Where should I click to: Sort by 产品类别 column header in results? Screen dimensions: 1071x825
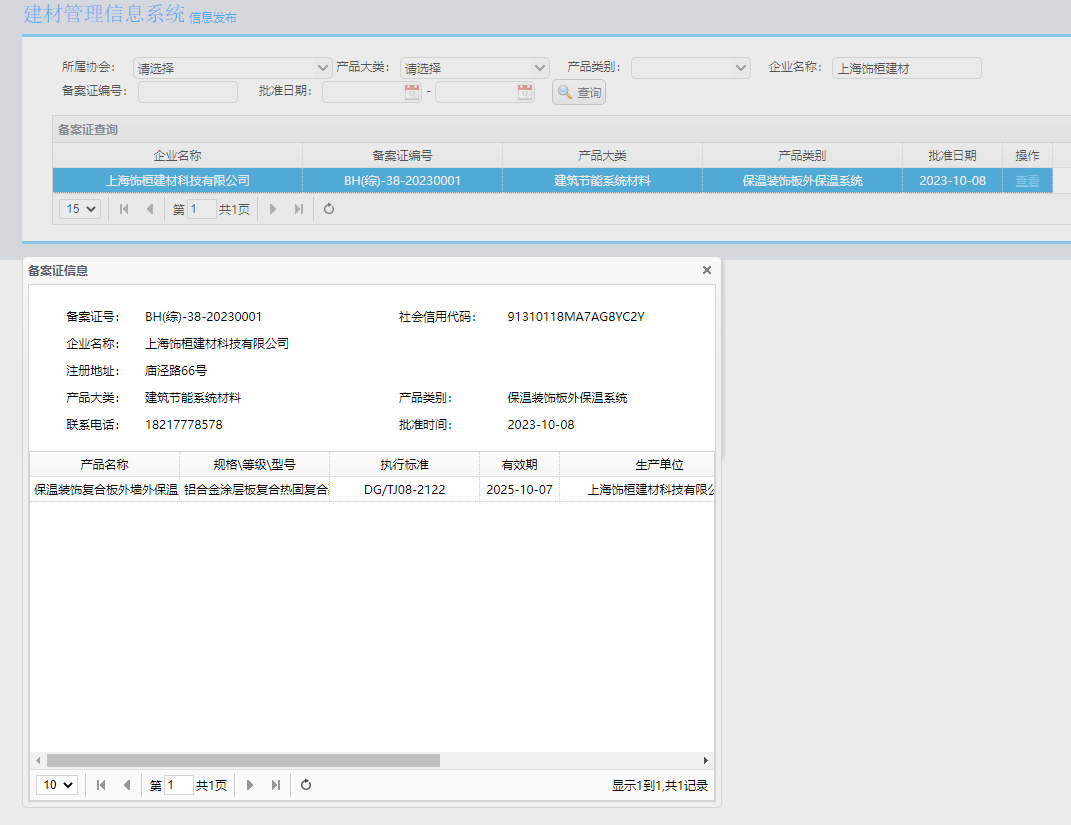[x=803, y=156]
